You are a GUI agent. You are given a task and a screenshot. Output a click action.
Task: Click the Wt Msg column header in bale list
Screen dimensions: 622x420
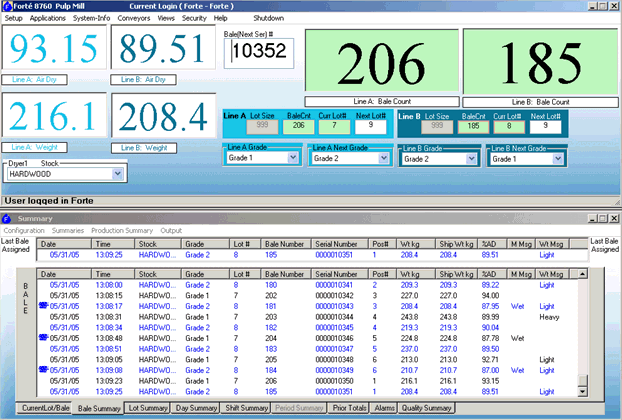click(x=552, y=274)
